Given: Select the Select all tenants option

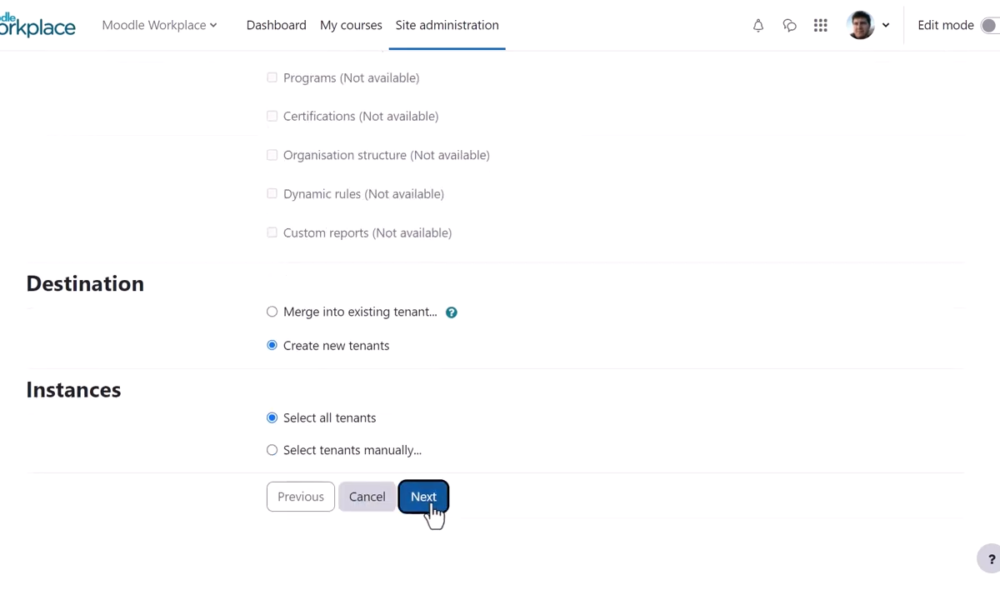Looking at the screenshot, I should 272,418.
